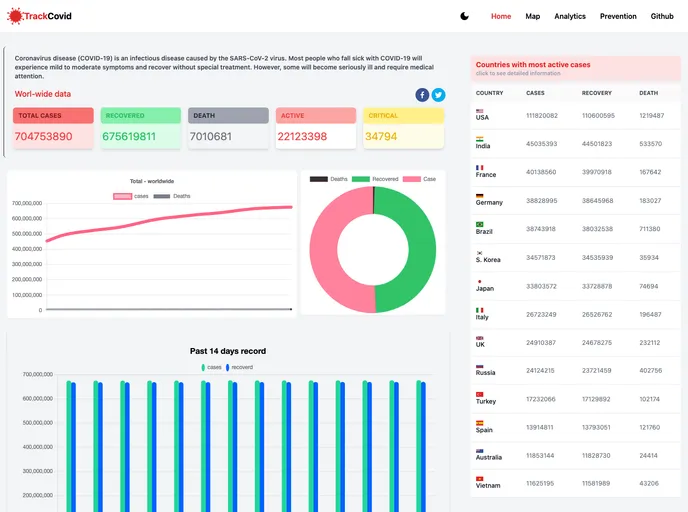Open the Github link
688x512 pixels.
tap(662, 16)
